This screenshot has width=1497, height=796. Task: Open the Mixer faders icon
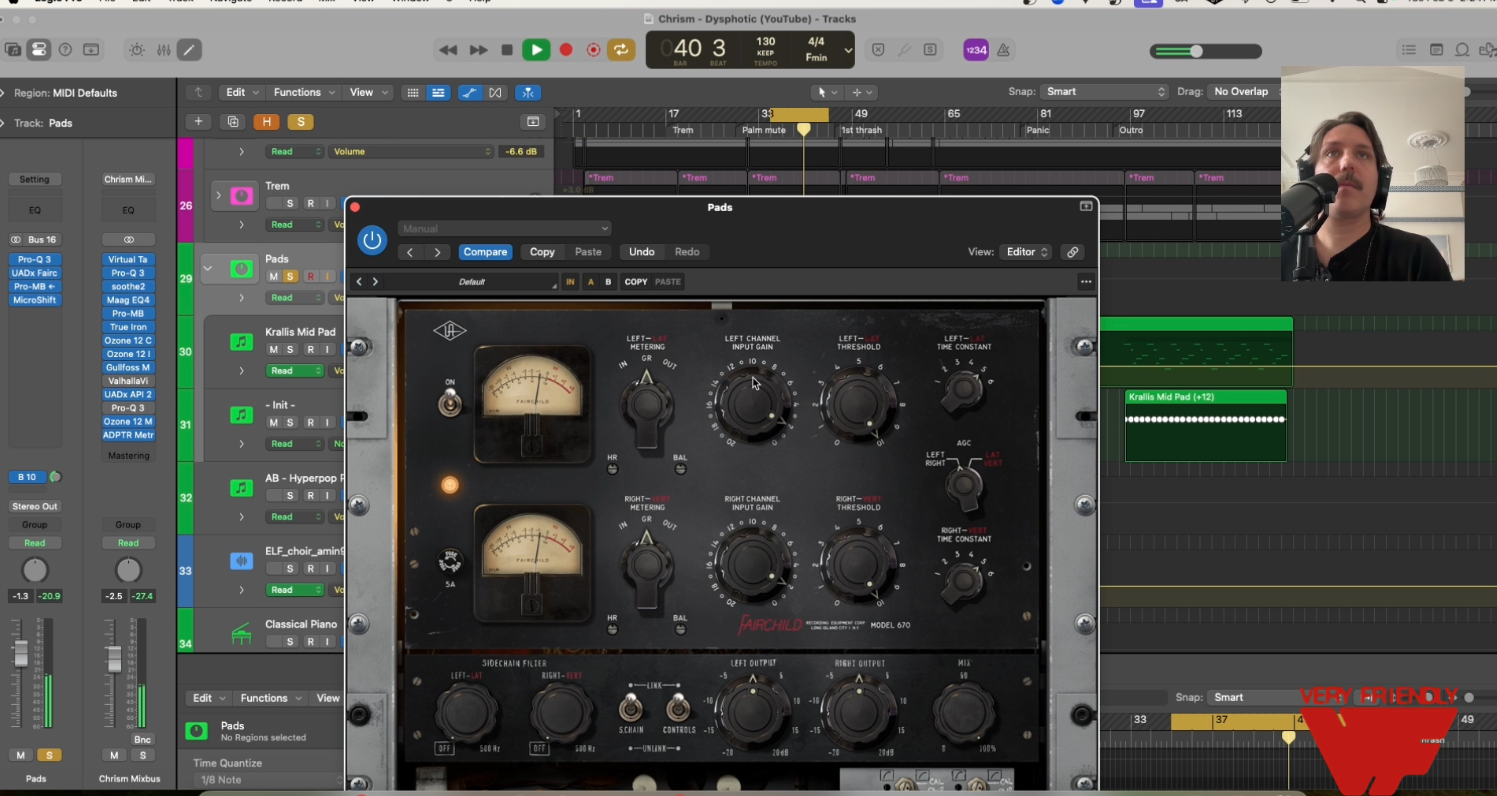tap(163, 49)
